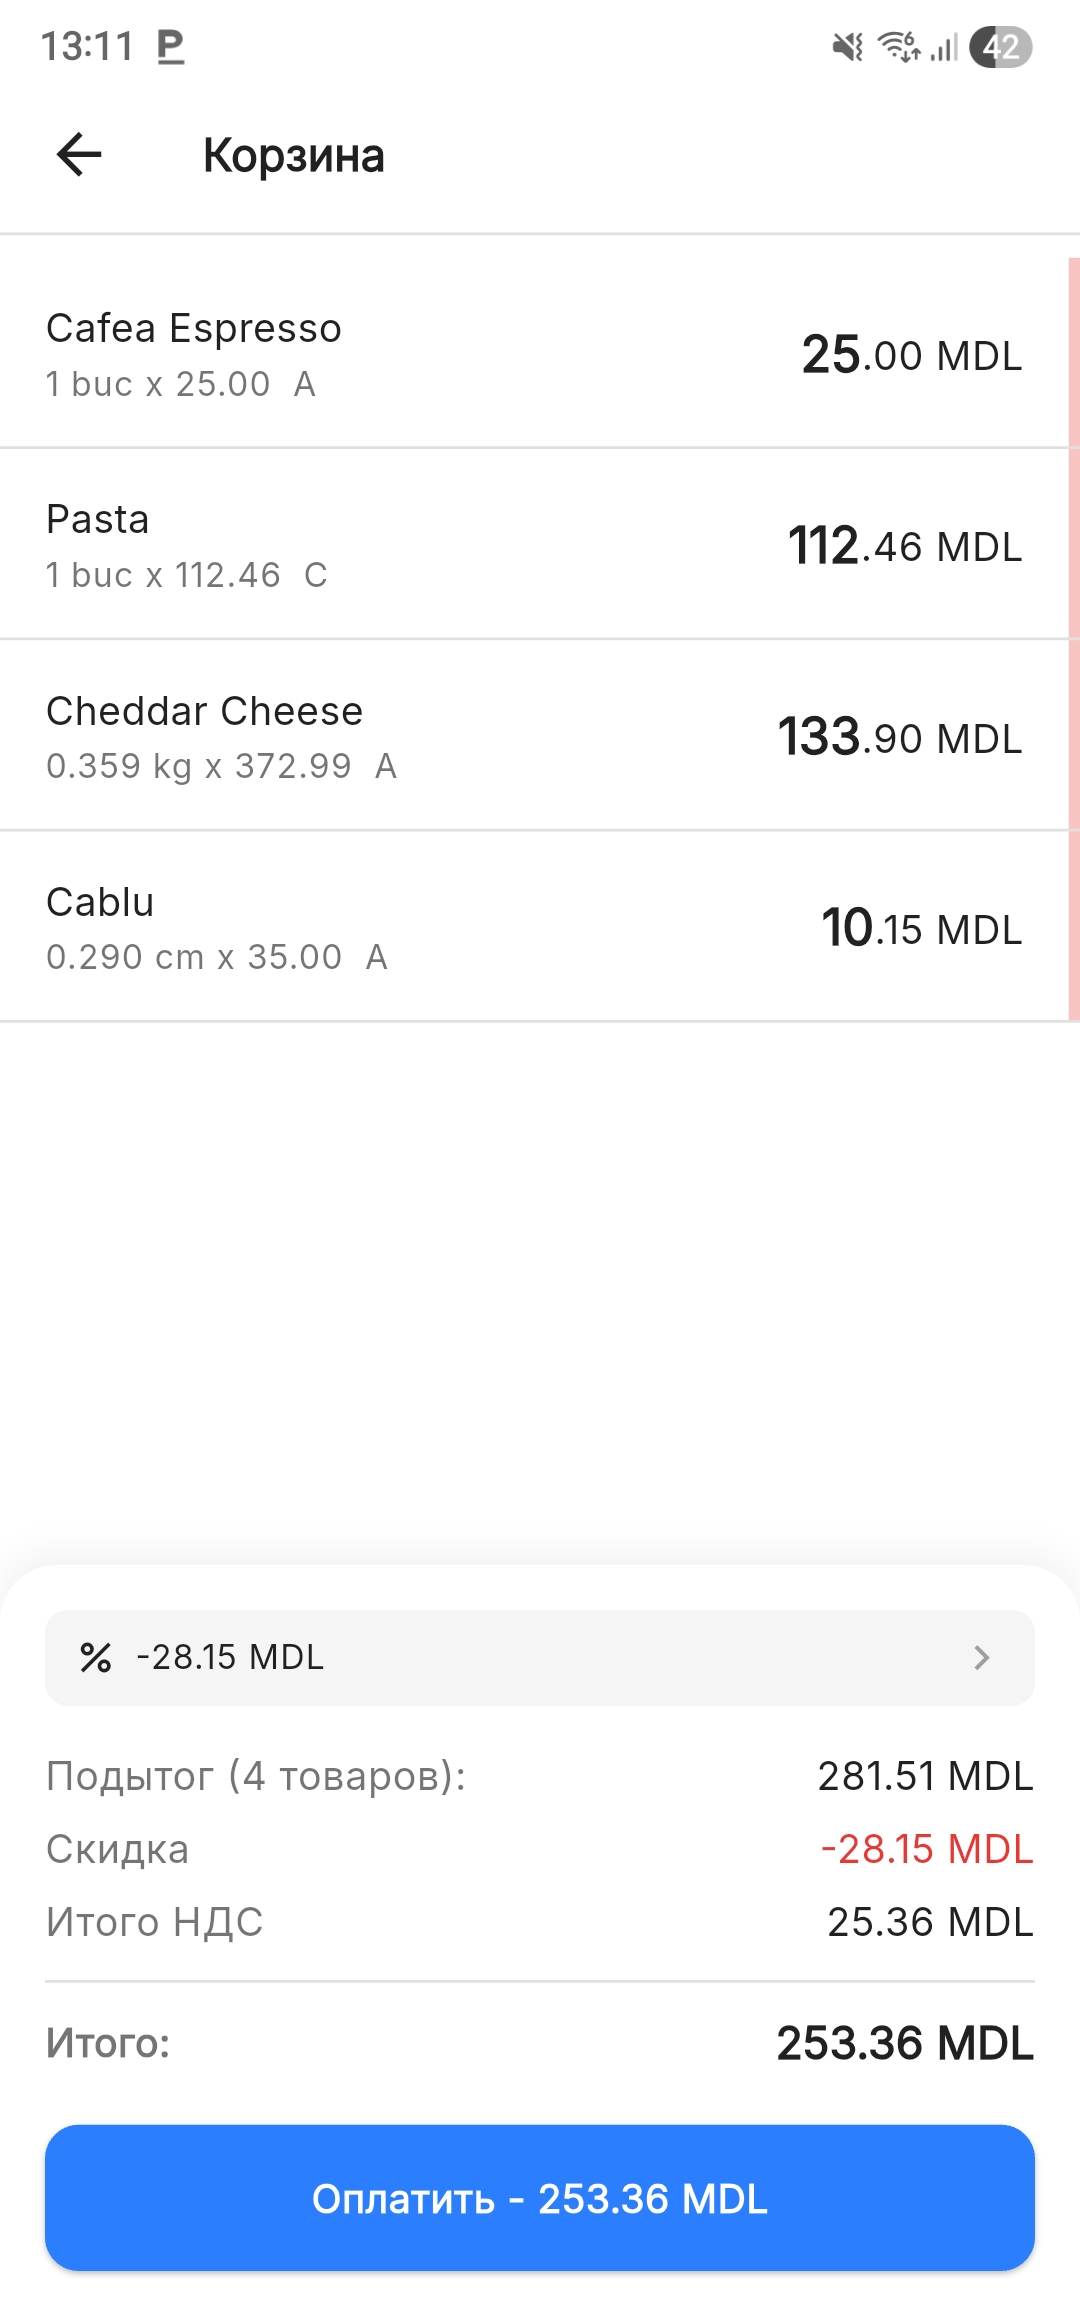This screenshot has height=2316, width=1080.
Task: Tap the parking notification icon
Action: pyautogui.click(x=171, y=46)
